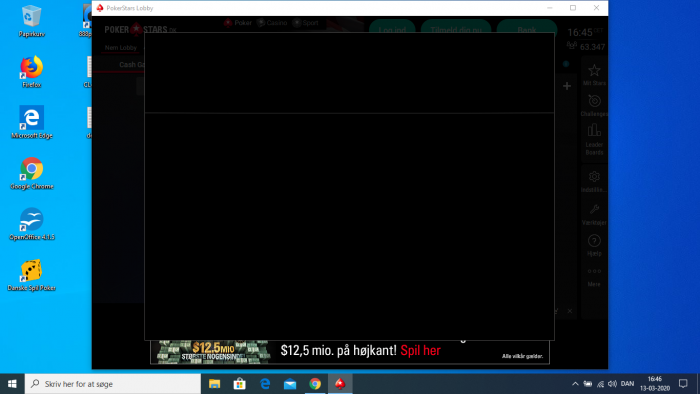
Task: Open Google Chrome from the taskbar
Action: tap(315, 384)
